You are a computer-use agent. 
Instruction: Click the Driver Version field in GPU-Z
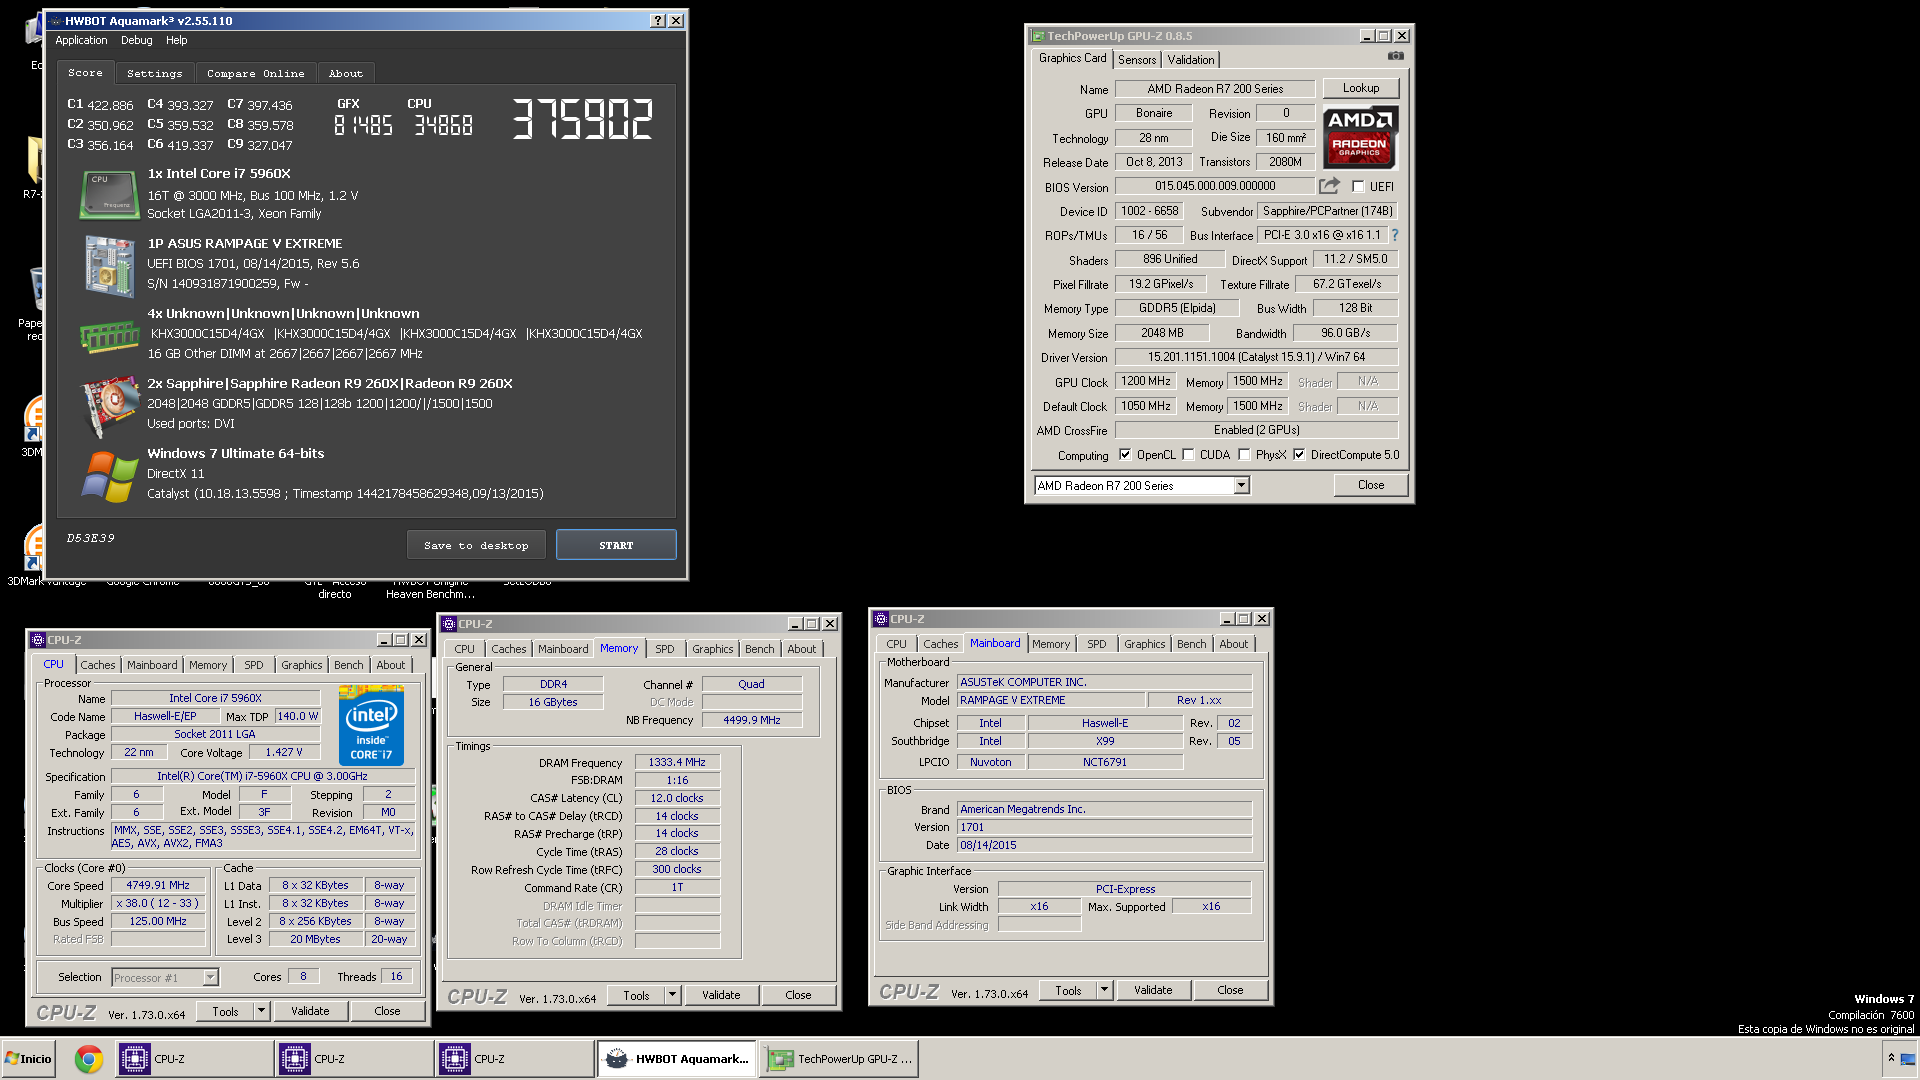[1257, 357]
